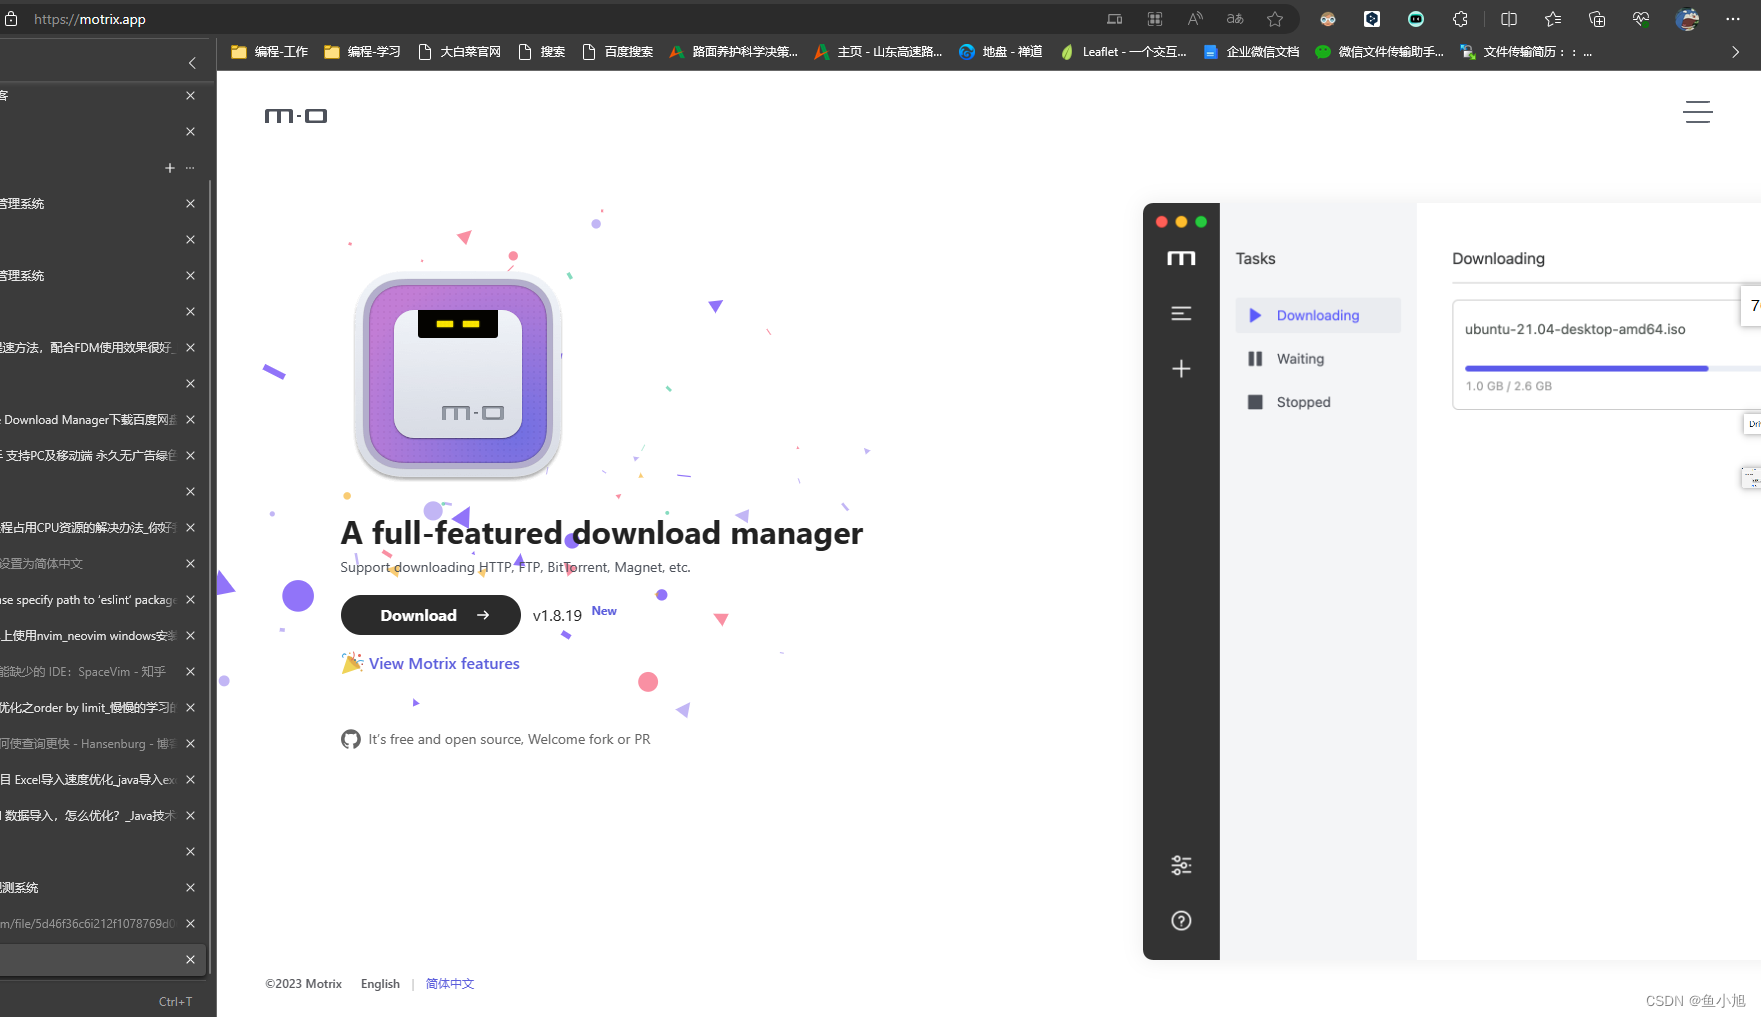Add a new tab with the plus icon
Viewport: 1761px width, 1017px height.
click(x=169, y=168)
